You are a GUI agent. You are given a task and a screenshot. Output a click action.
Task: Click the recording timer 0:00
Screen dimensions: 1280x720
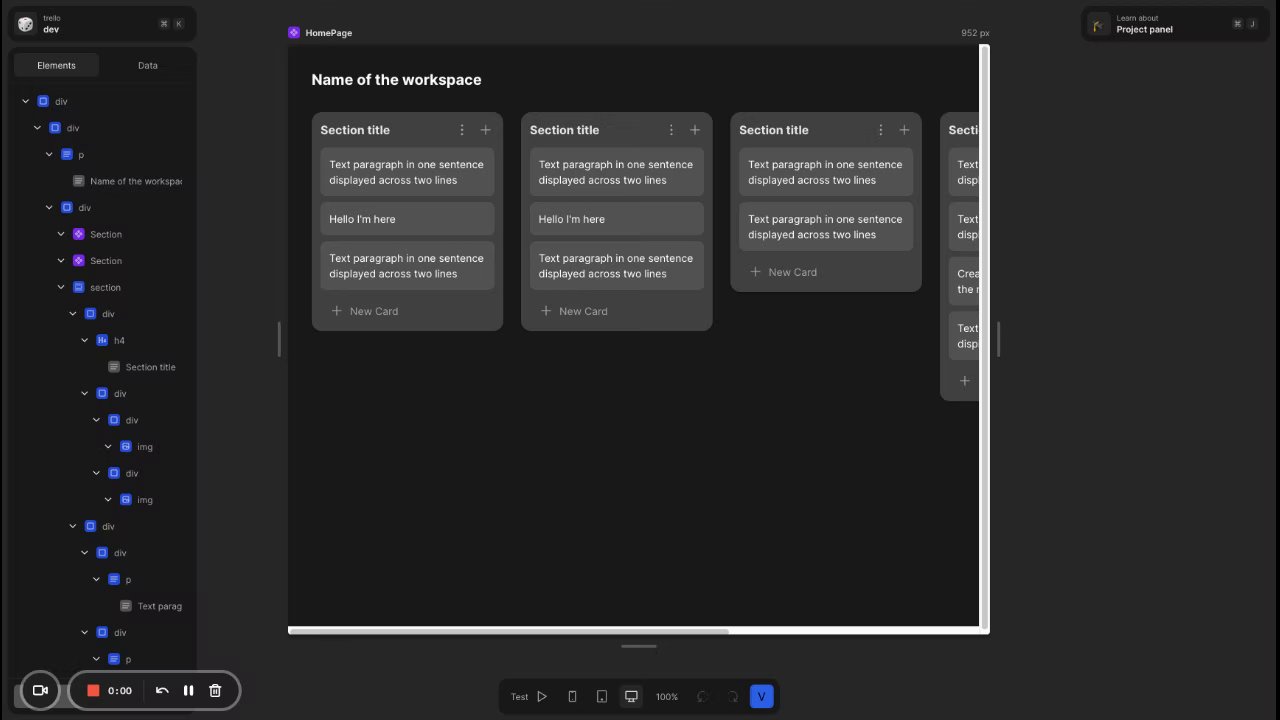[120, 690]
